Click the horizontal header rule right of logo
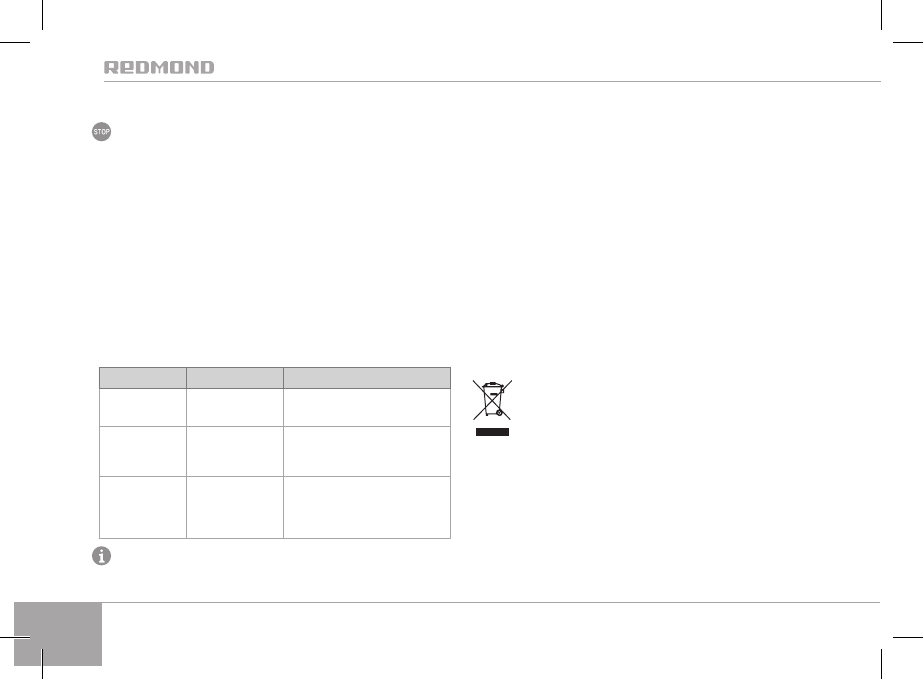Viewport: 923px width, 679px height. coord(550,81)
